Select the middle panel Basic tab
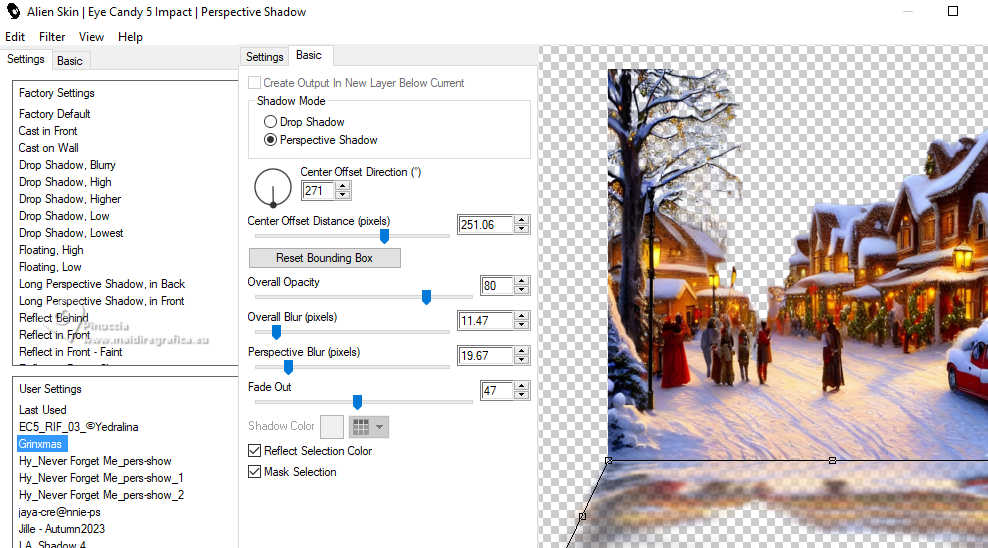This screenshot has height=548, width=988. coord(309,55)
